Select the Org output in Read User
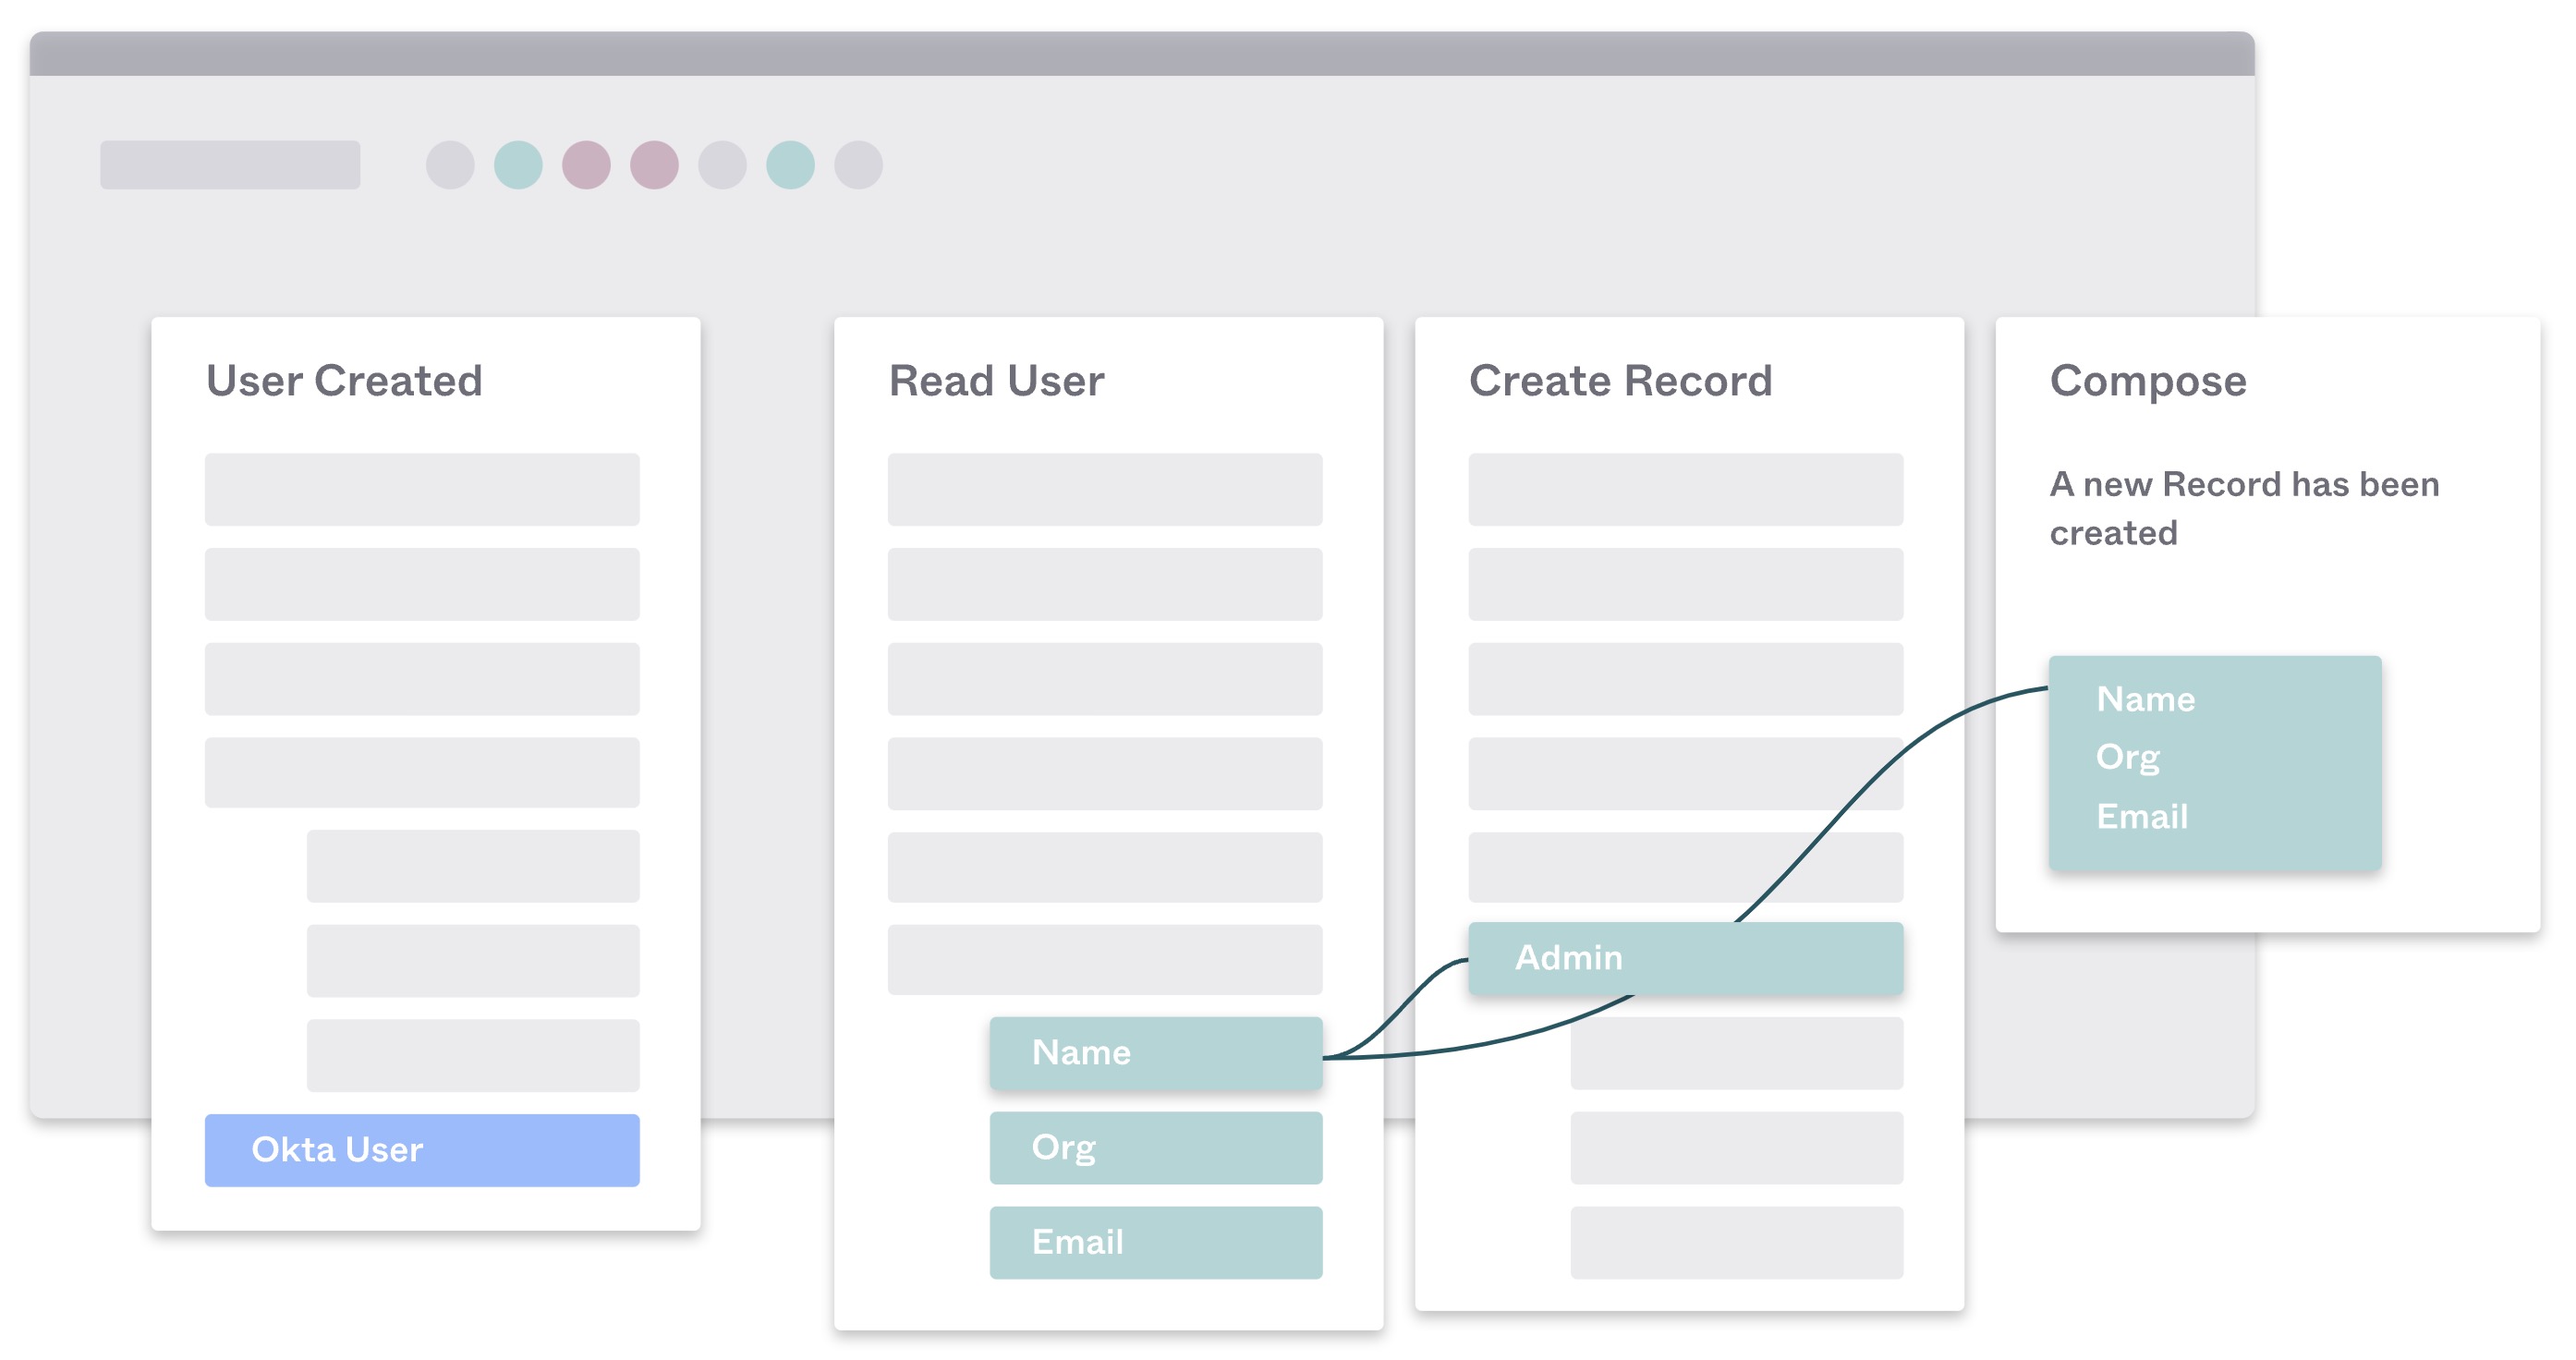The width and height of the screenshot is (2576, 1360). click(1155, 1147)
